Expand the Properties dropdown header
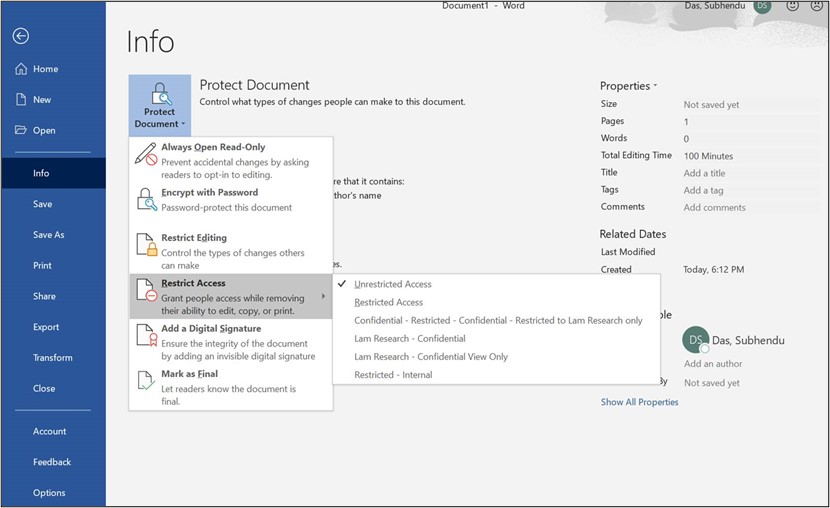Screen dimensions: 830x508 click(x=628, y=86)
